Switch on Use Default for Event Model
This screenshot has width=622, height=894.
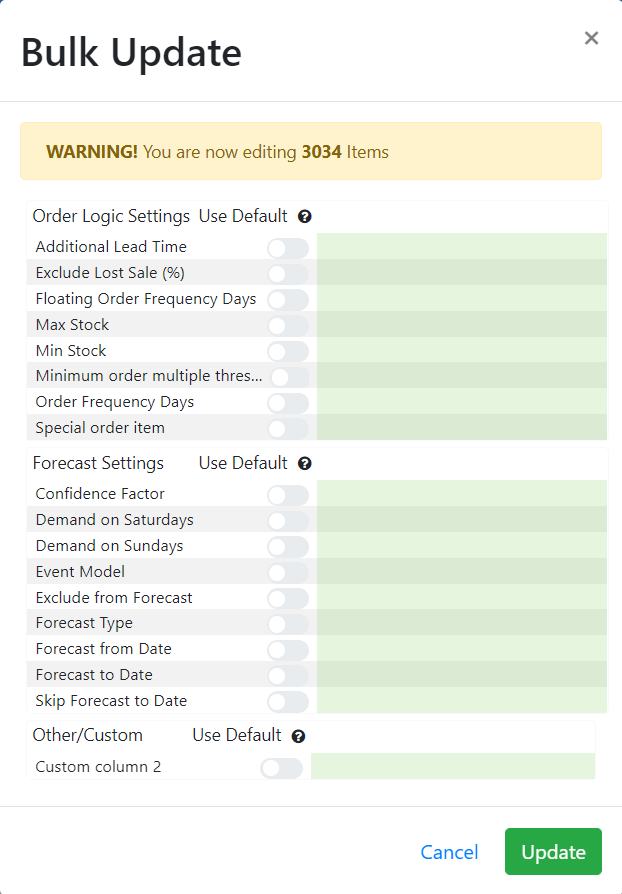point(288,572)
